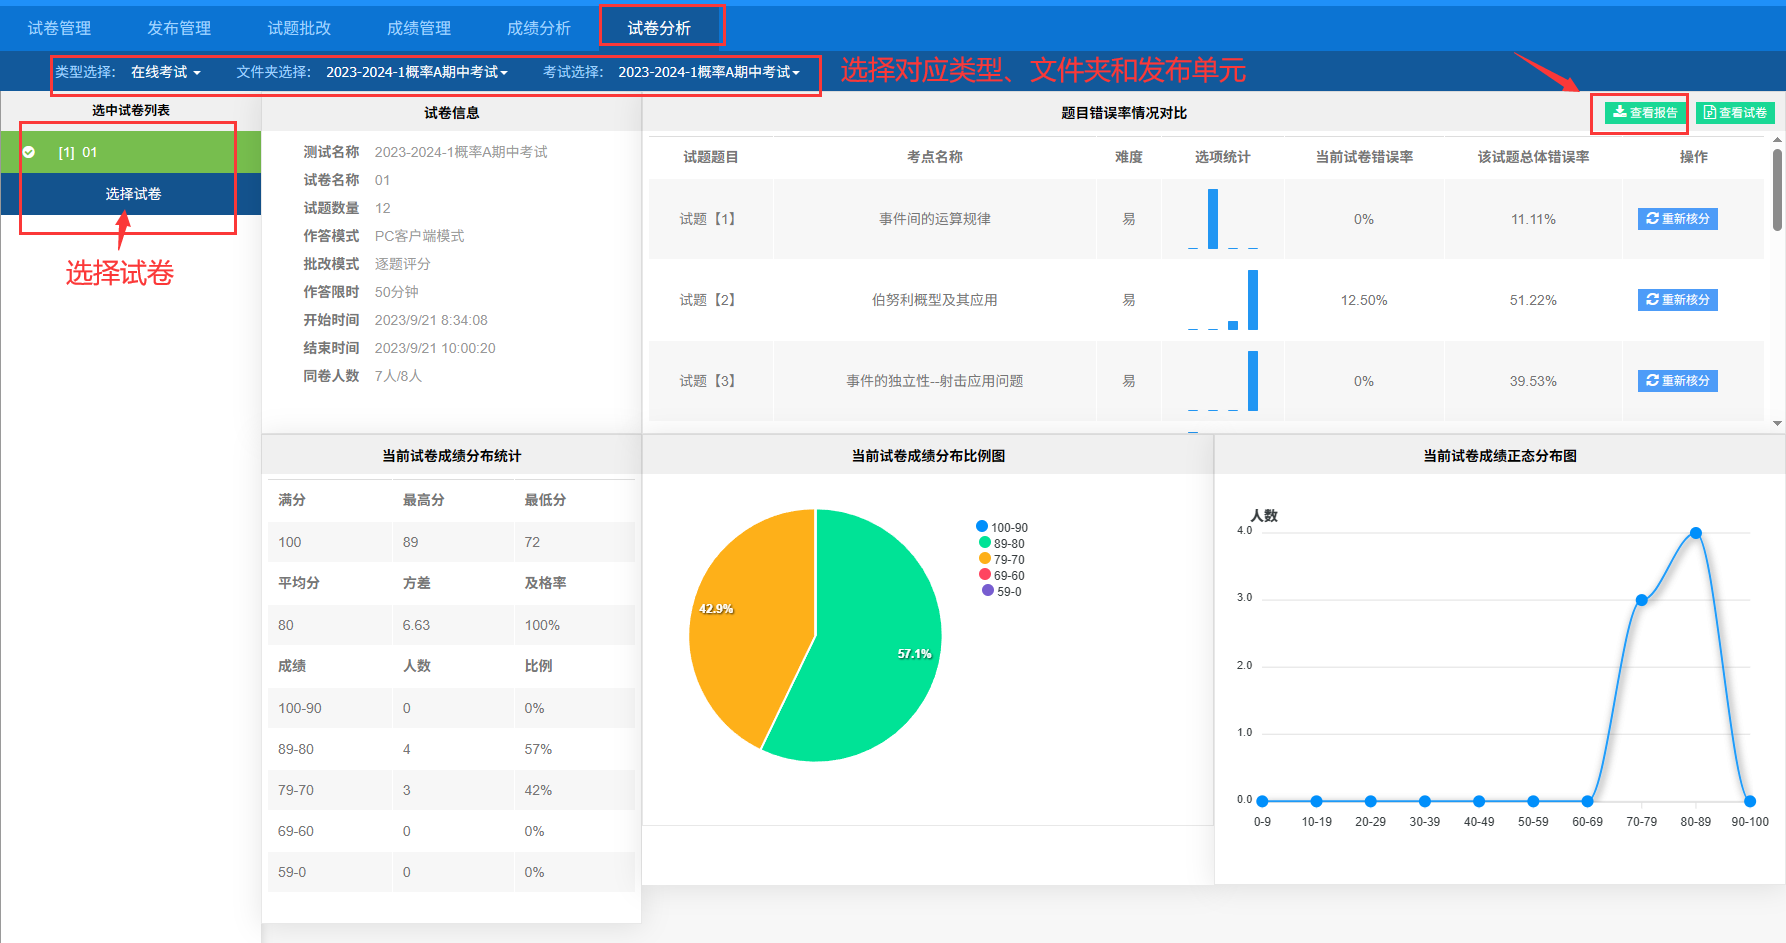
Task: Toggle the 69-60 legend entry
Action: pos(1002,575)
